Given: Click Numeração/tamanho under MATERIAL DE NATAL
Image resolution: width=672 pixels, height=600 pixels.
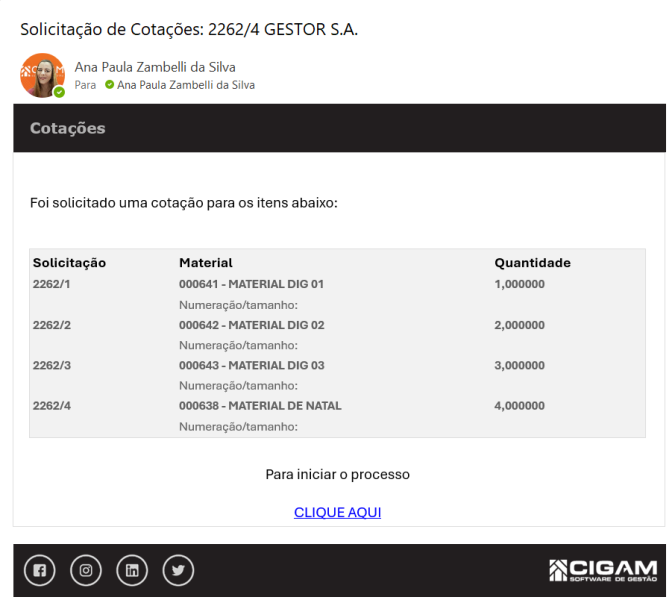Looking at the screenshot, I should click(238, 426).
